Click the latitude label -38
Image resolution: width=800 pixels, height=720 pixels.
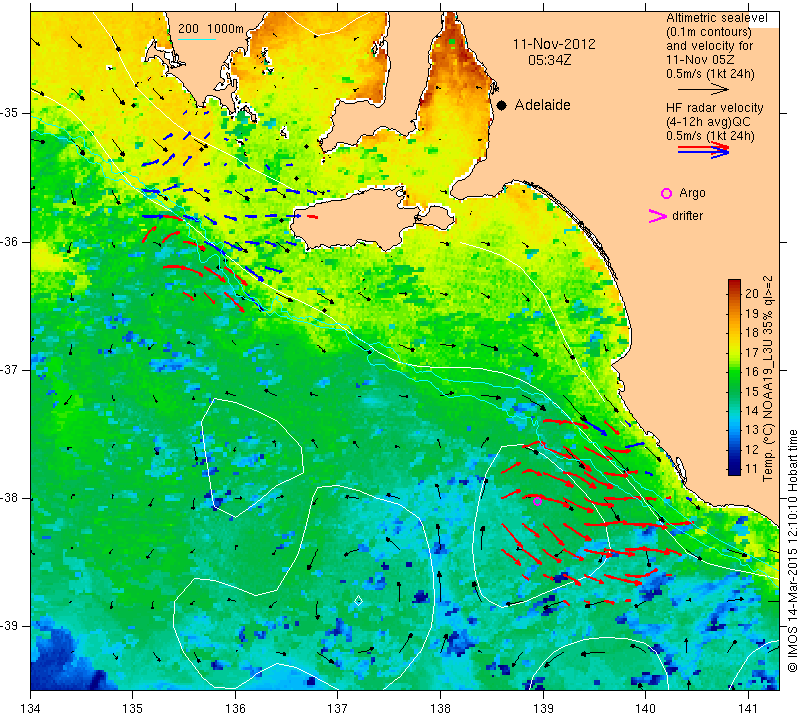[x=9, y=498]
